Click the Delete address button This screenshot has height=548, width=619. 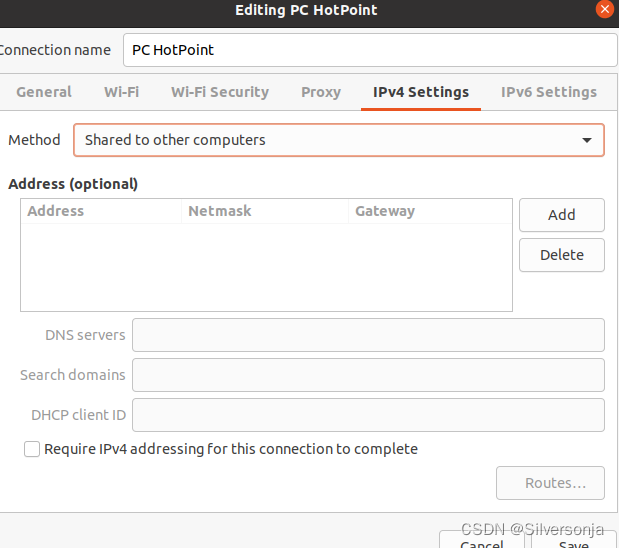point(562,255)
